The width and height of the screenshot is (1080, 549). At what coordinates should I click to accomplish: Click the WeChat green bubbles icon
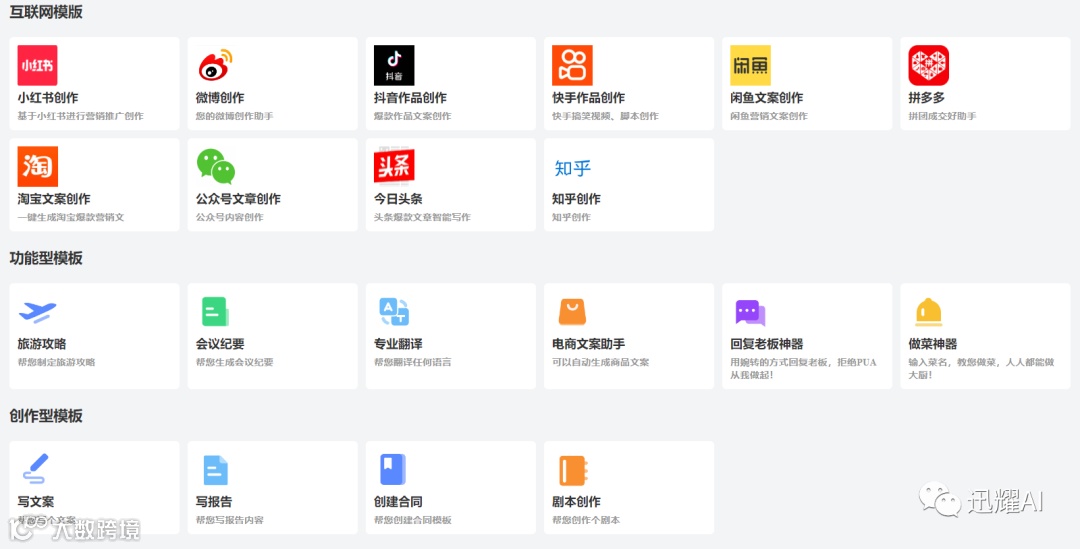click(216, 167)
